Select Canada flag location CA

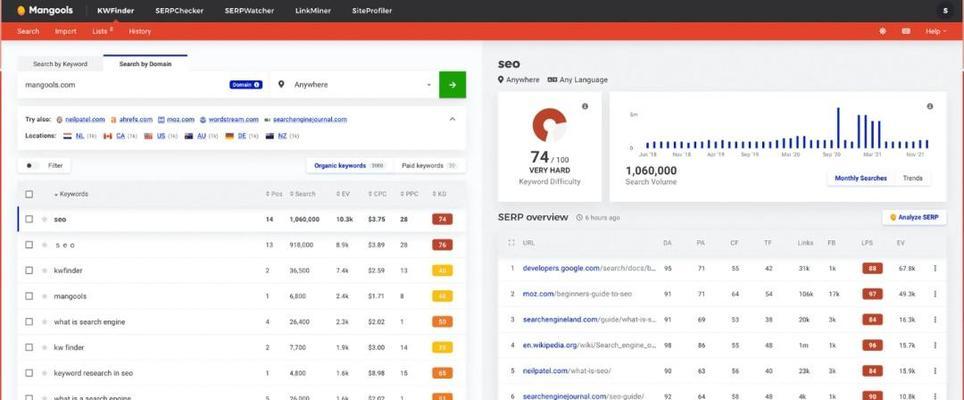pos(119,136)
